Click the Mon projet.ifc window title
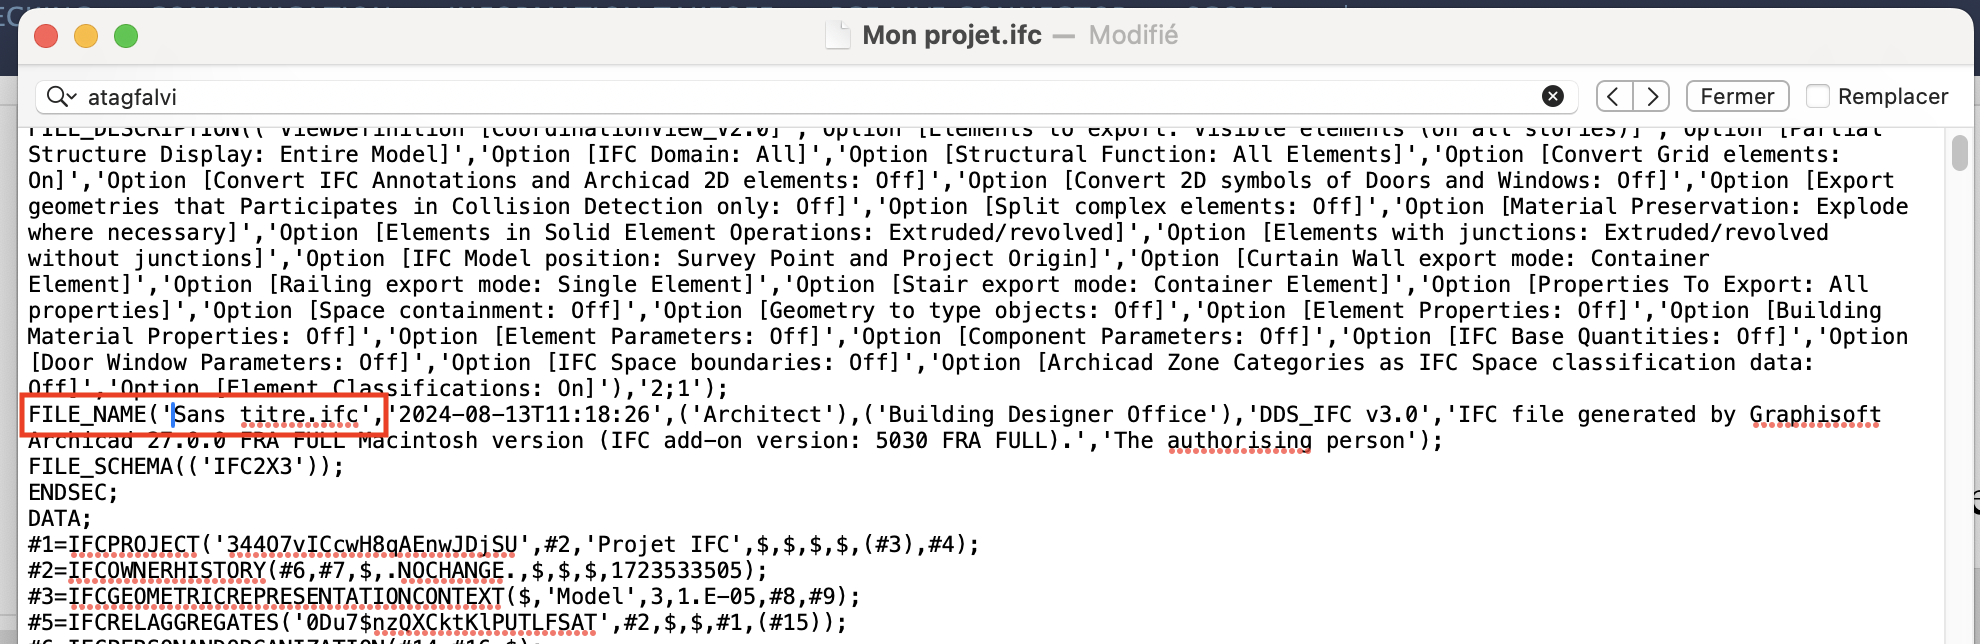The height and width of the screenshot is (644, 1980). (x=952, y=35)
